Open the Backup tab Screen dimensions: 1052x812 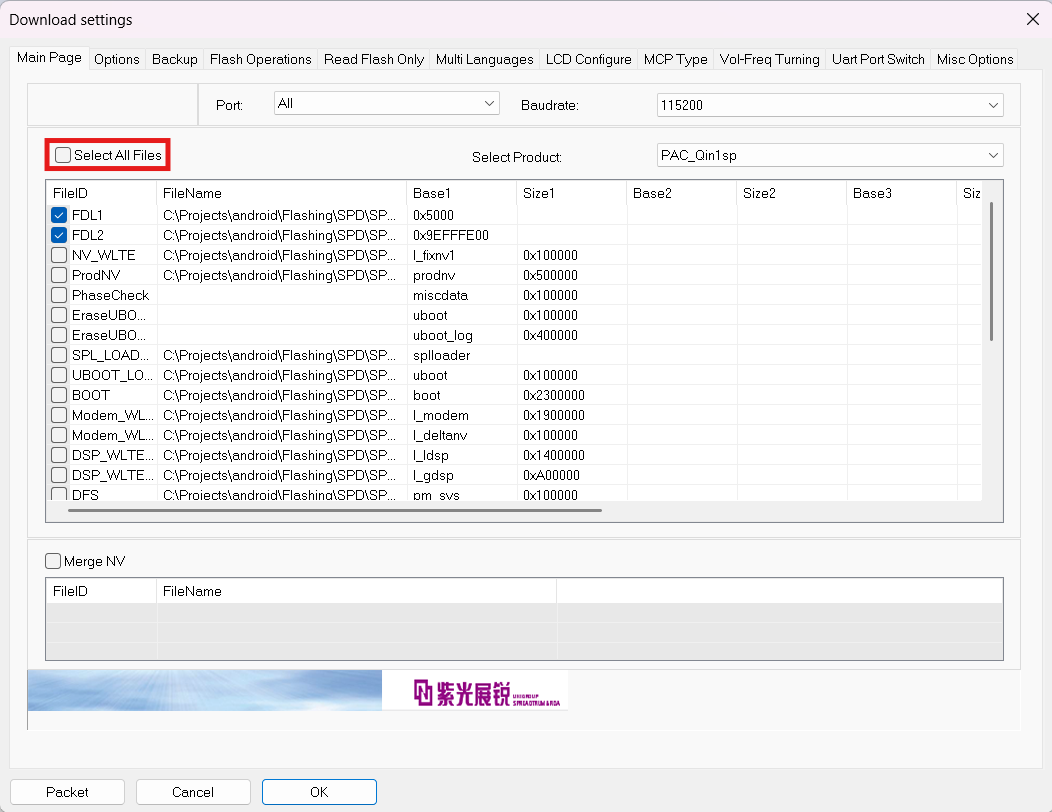coord(175,59)
